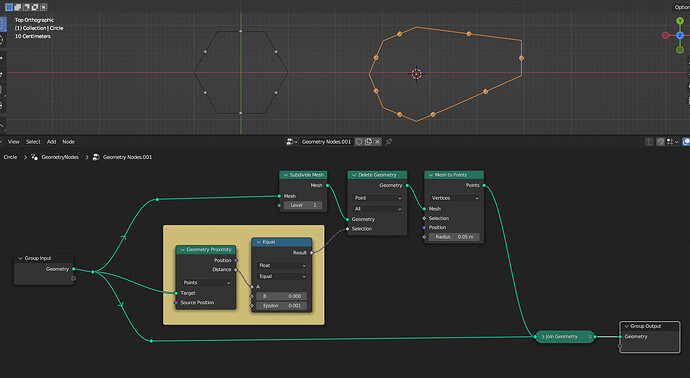This screenshot has width=690, height=378.
Task: Adjust the Level field in Subdivide Mesh
Action: 303,205
